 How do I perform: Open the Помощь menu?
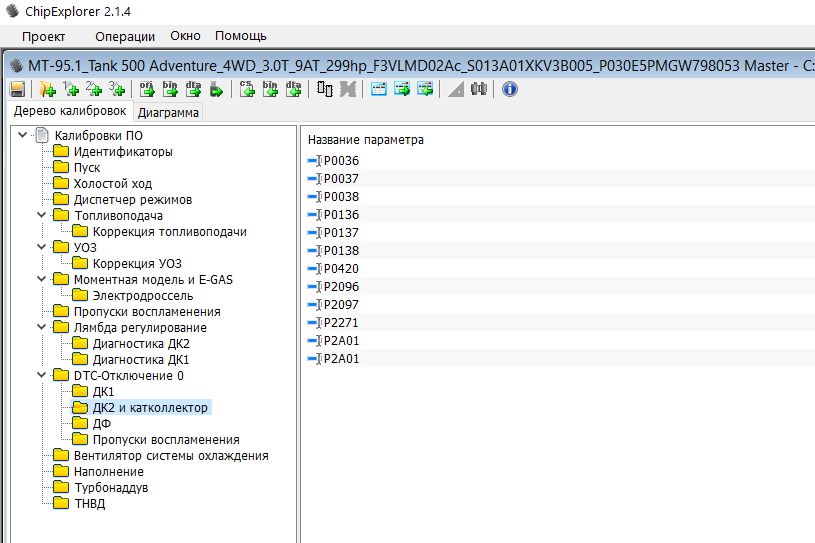(240, 36)
